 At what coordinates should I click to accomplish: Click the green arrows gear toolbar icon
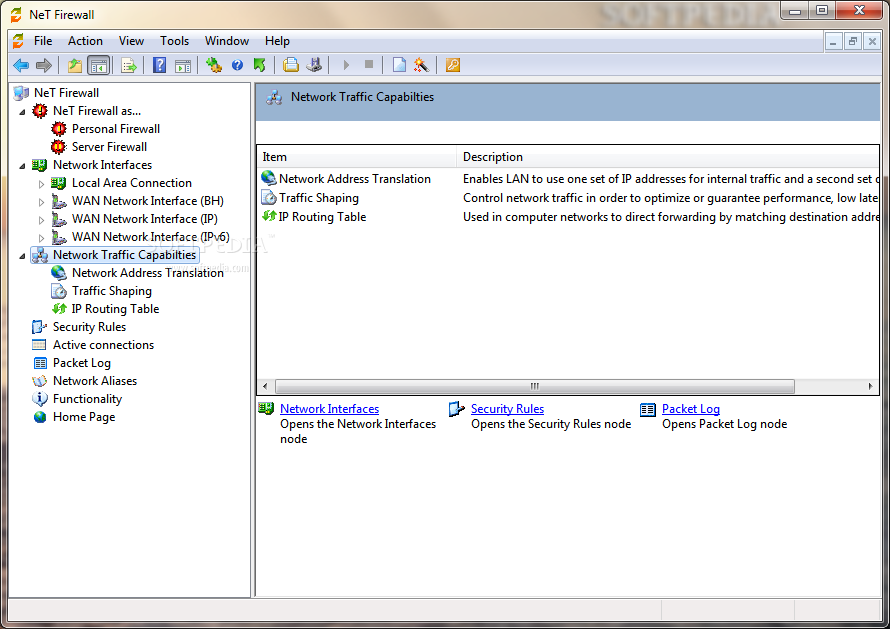(x=214, y=65)
